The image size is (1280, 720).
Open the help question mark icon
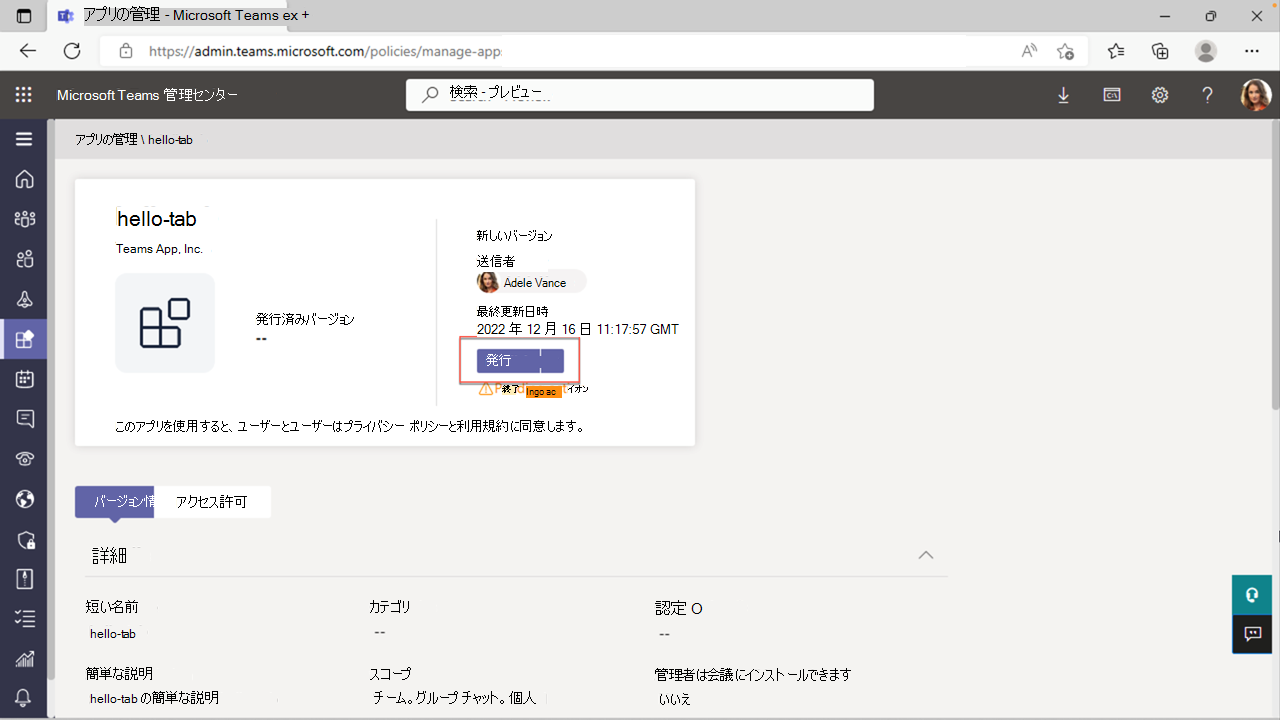click(x=1207, y=95)
